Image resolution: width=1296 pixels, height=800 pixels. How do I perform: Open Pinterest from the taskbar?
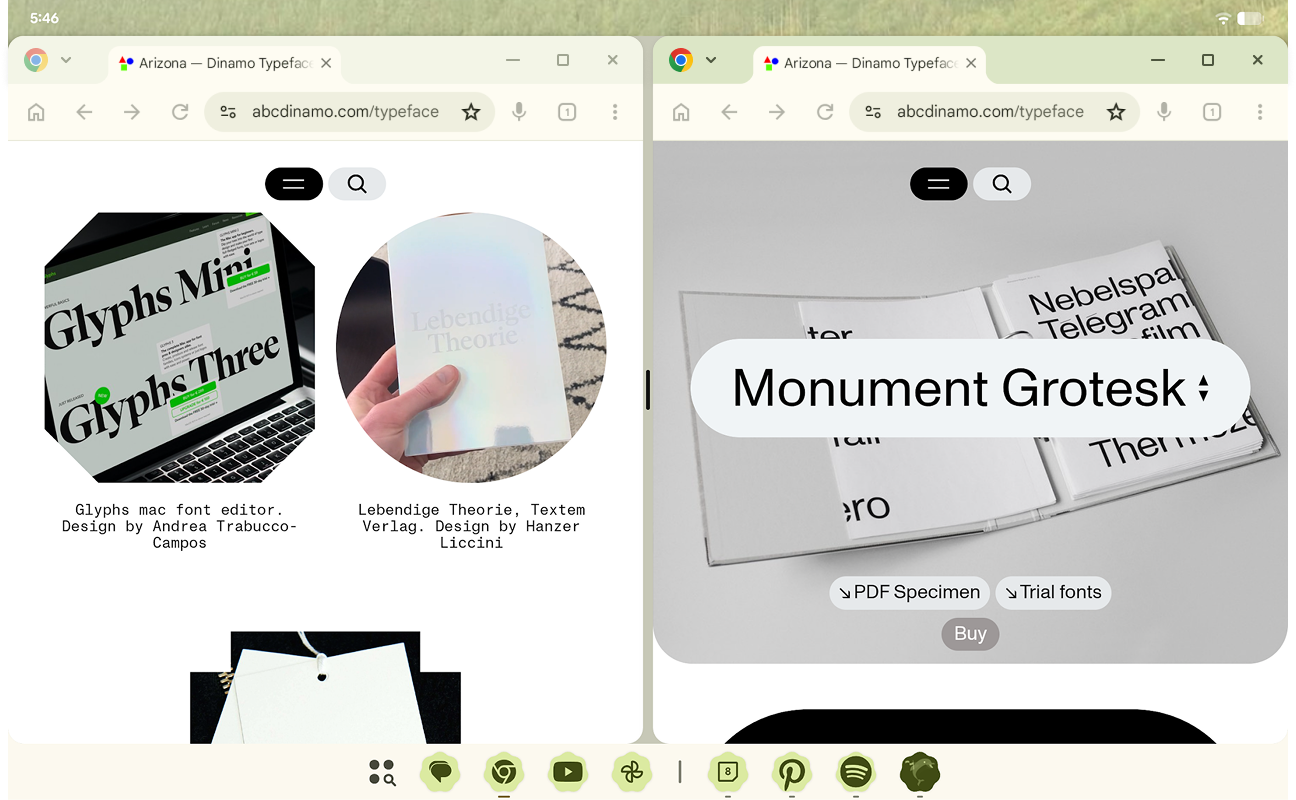tap(792, 772)
